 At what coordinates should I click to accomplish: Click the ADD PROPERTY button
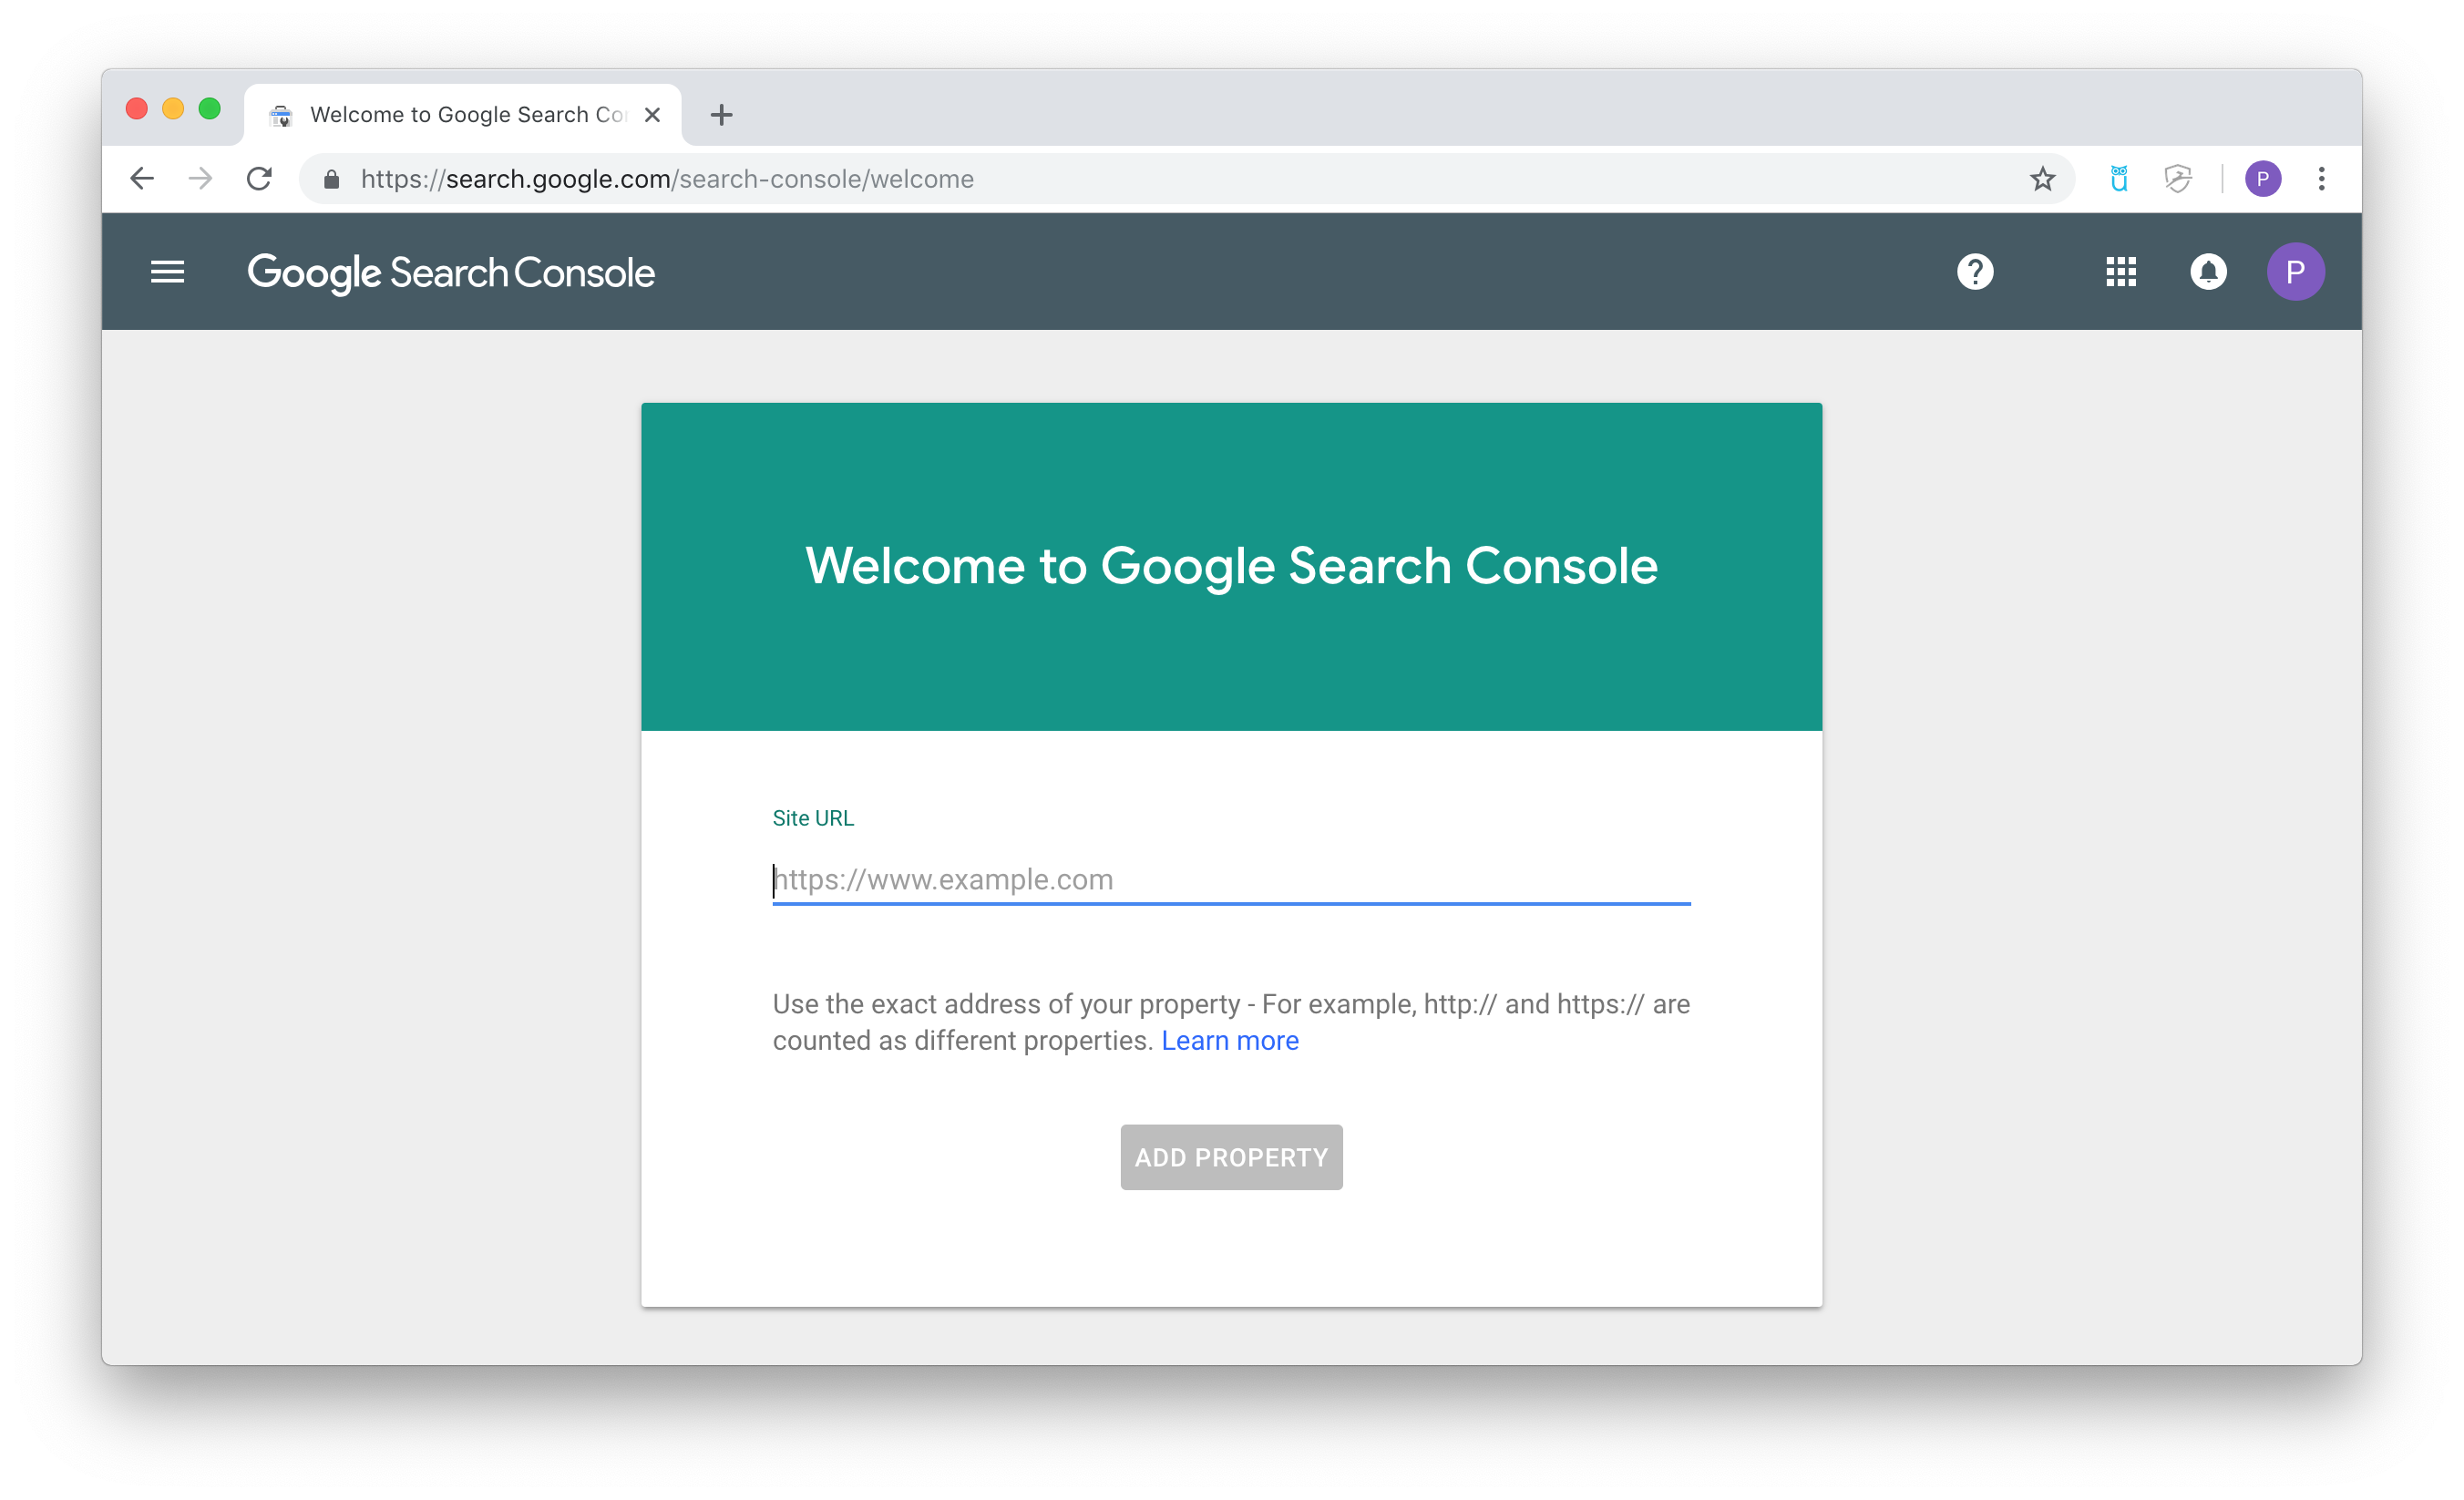tap(1230, 1156)
